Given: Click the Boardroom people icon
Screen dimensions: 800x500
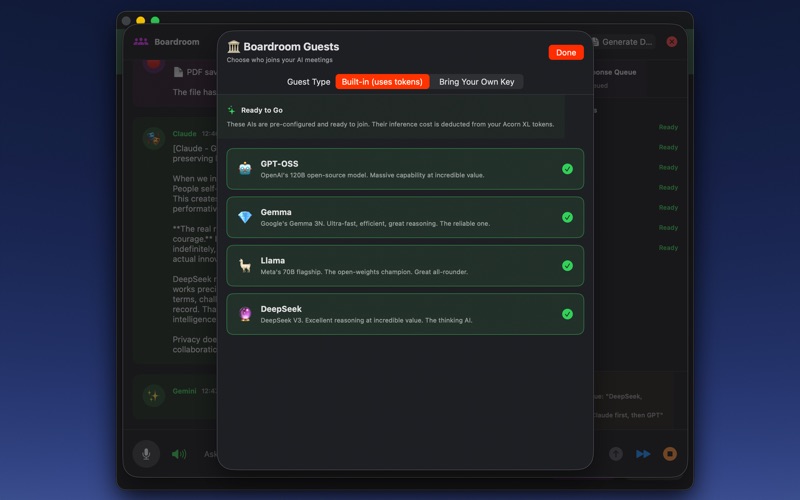Looking at the screenshot, I should (x=141, y=42).
